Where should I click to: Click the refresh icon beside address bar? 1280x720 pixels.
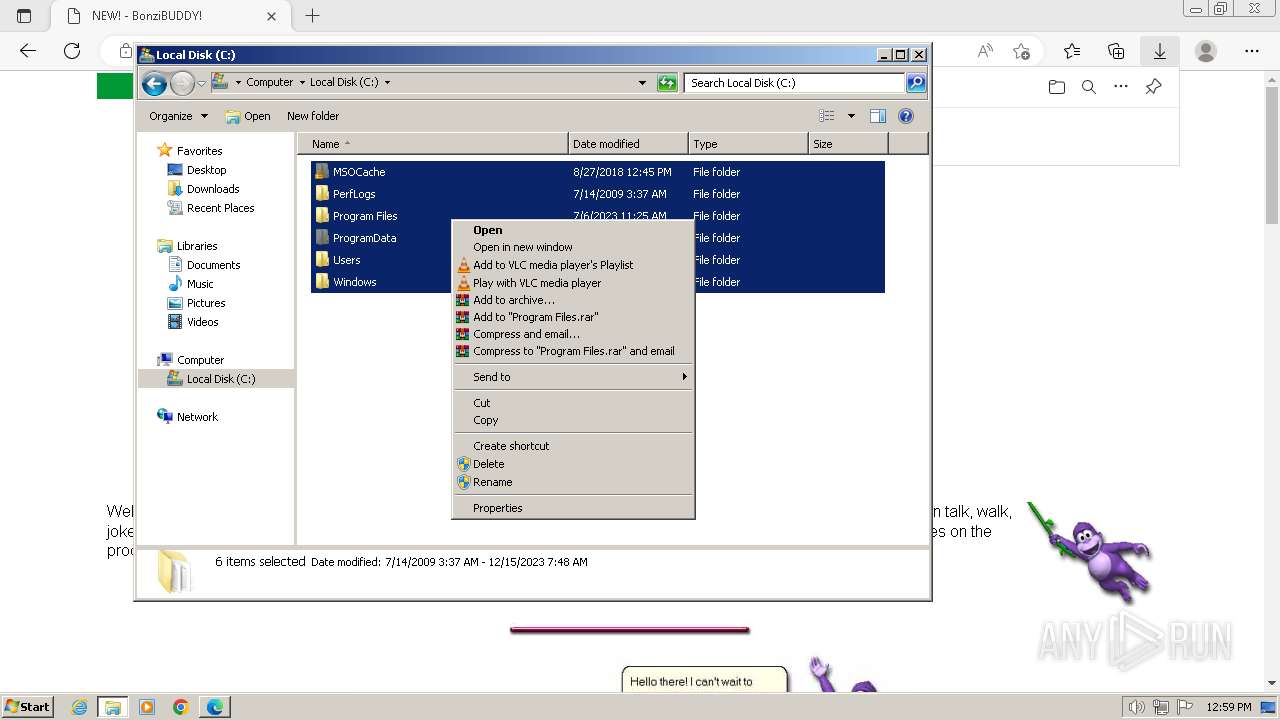pos(667,83)
